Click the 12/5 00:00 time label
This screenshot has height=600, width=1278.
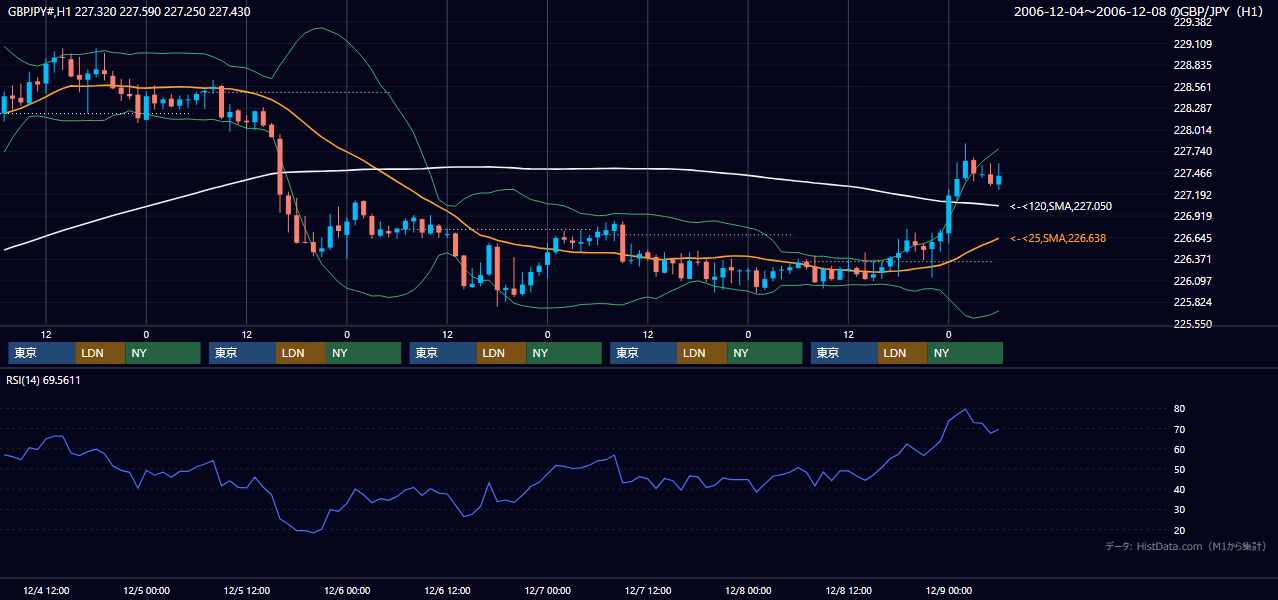click(146, 591)
